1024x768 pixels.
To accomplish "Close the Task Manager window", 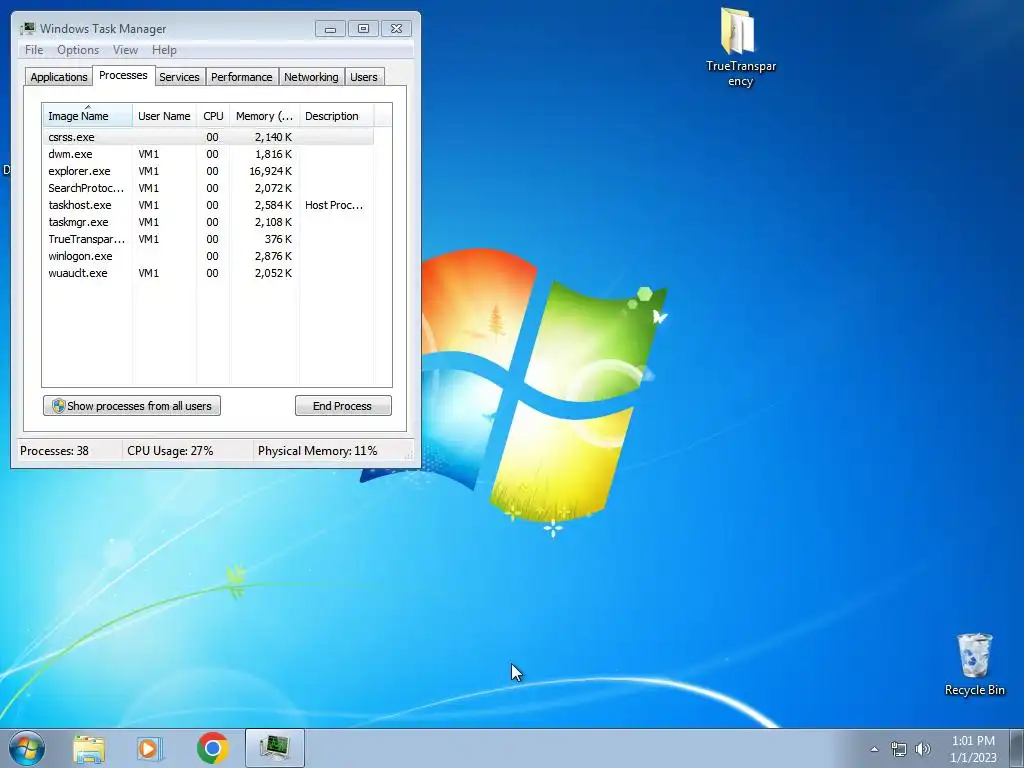I will (x=396, y=29).
